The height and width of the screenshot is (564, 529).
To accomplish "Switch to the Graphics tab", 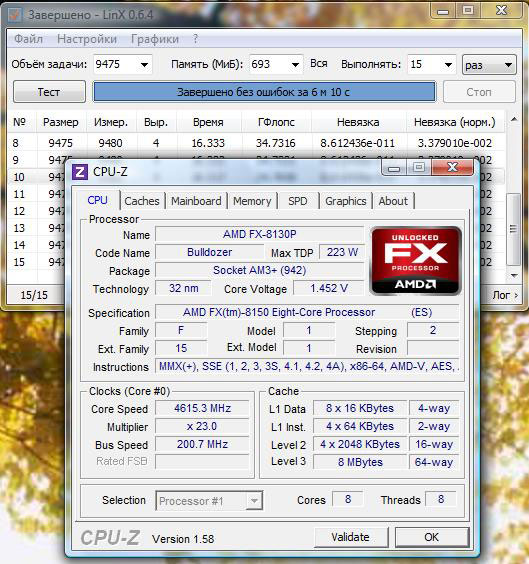I will [346, 201].
